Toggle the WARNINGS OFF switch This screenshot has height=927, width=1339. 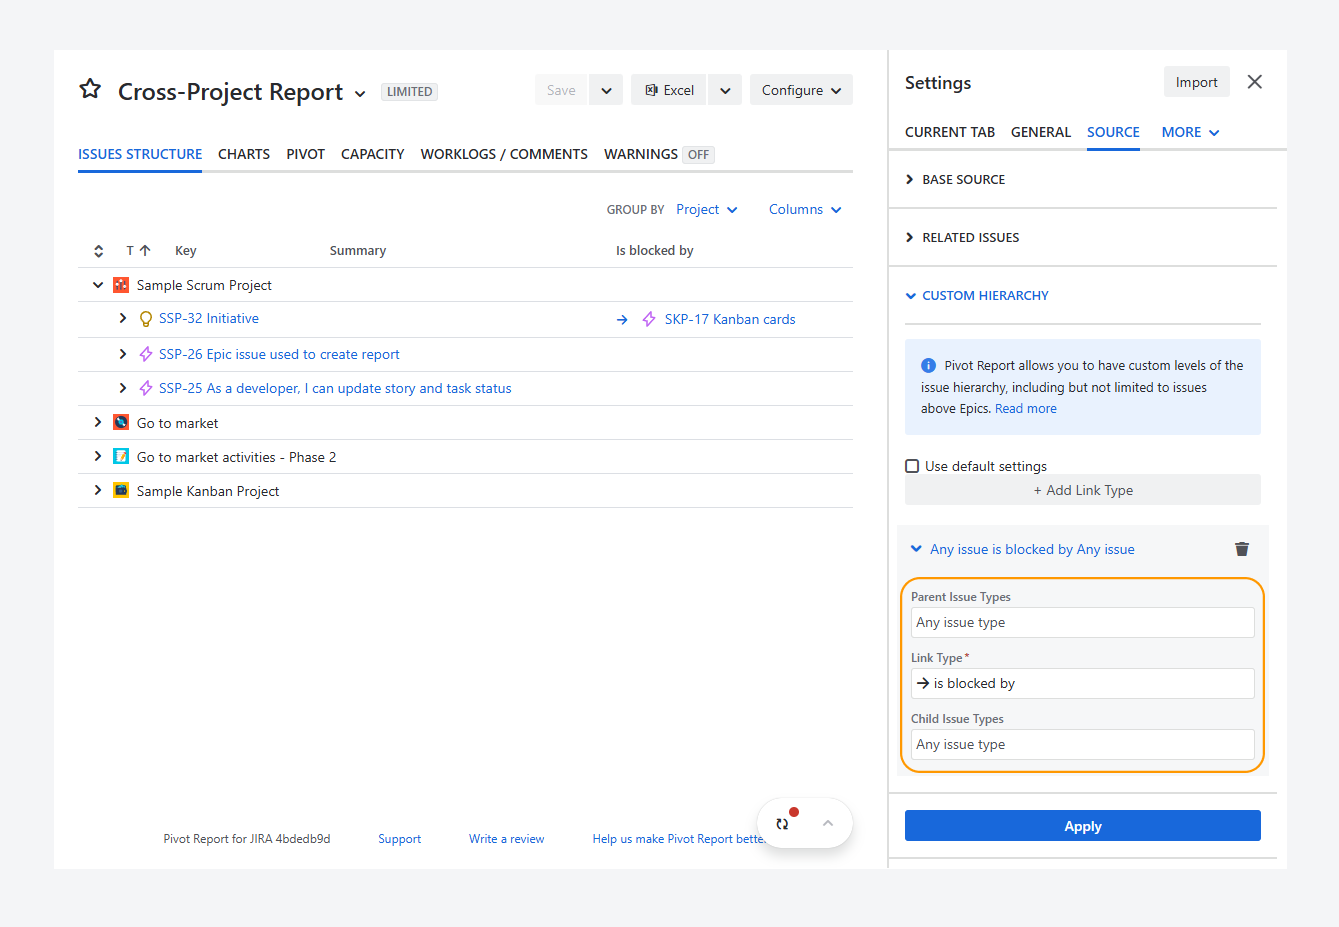click(x=698, y=155)
